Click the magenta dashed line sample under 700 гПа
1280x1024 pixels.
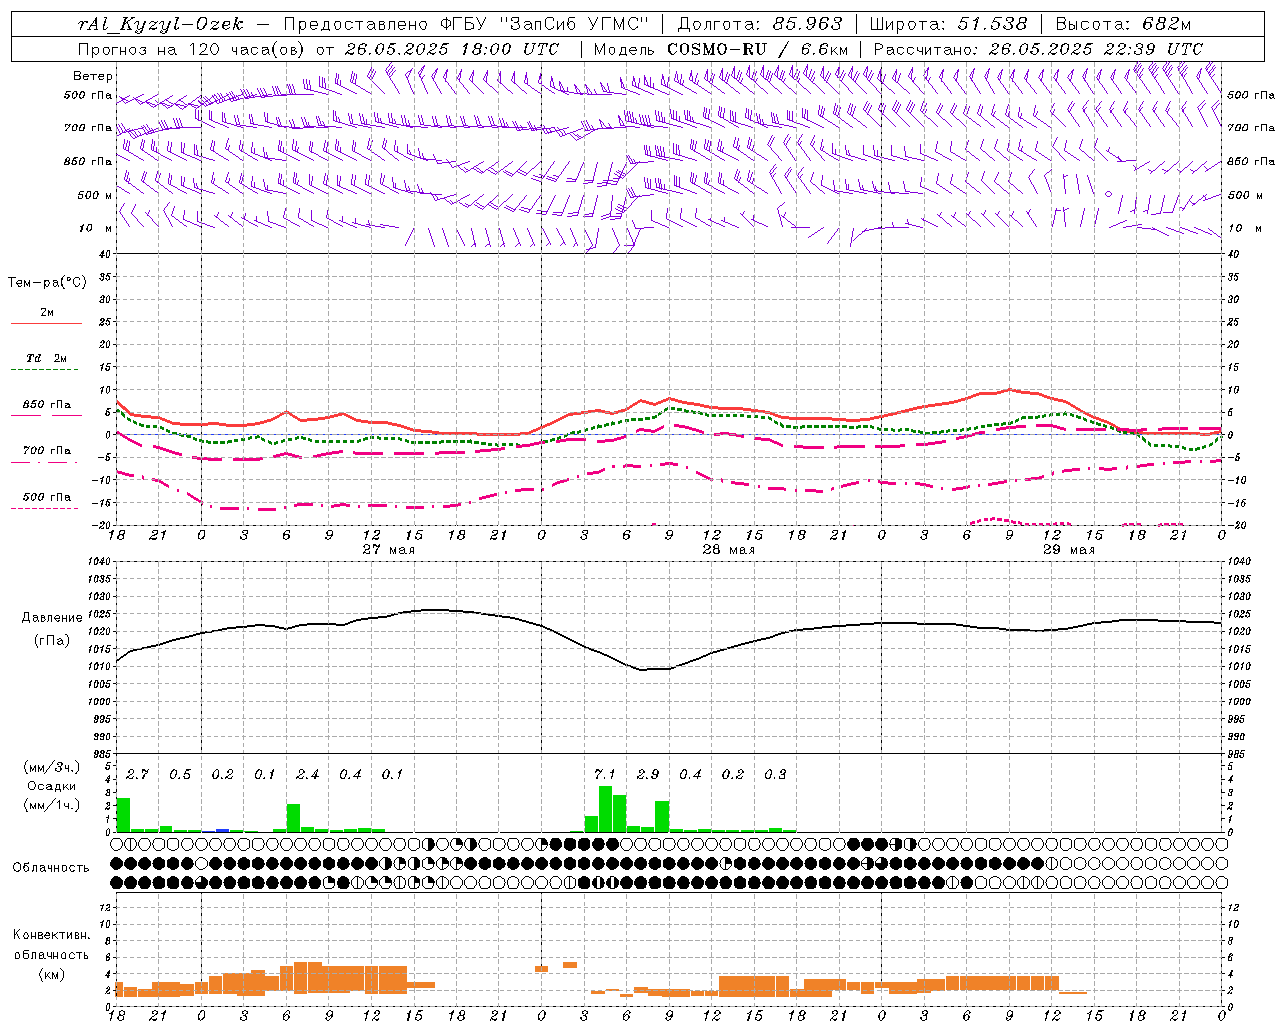(x=45, y=463)
